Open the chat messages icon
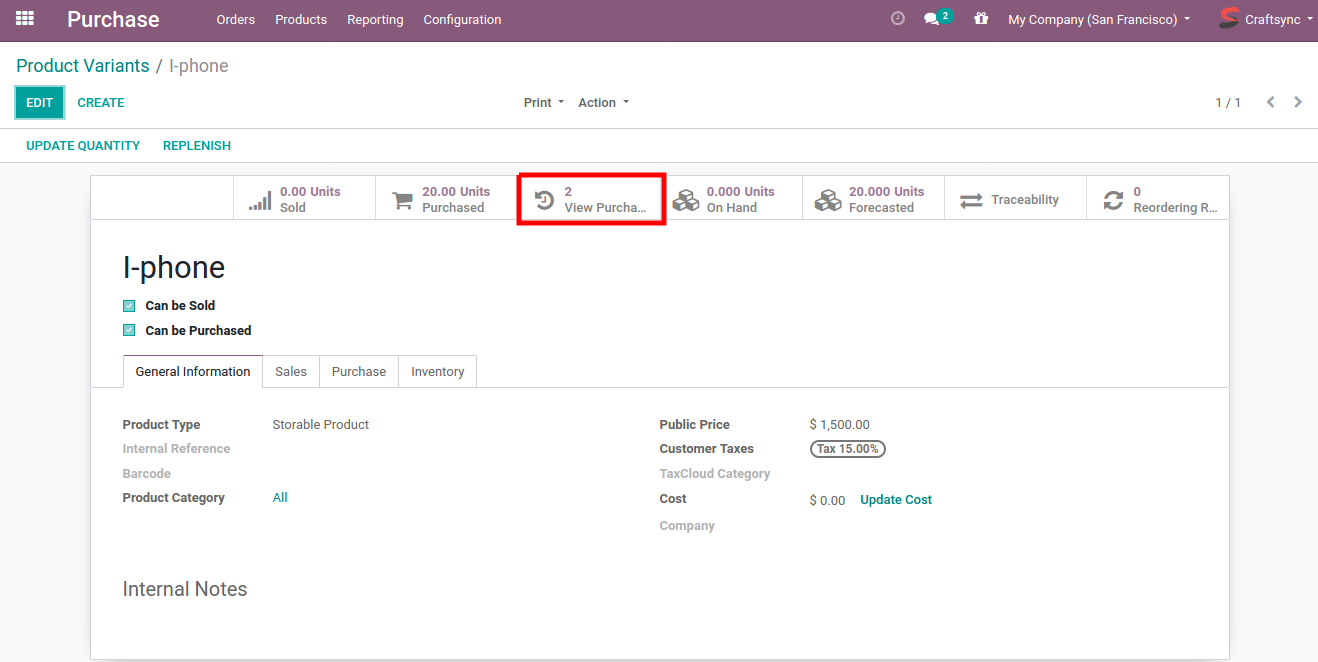The width and height of the screenshot is (1318, 662). coord(933,19)
